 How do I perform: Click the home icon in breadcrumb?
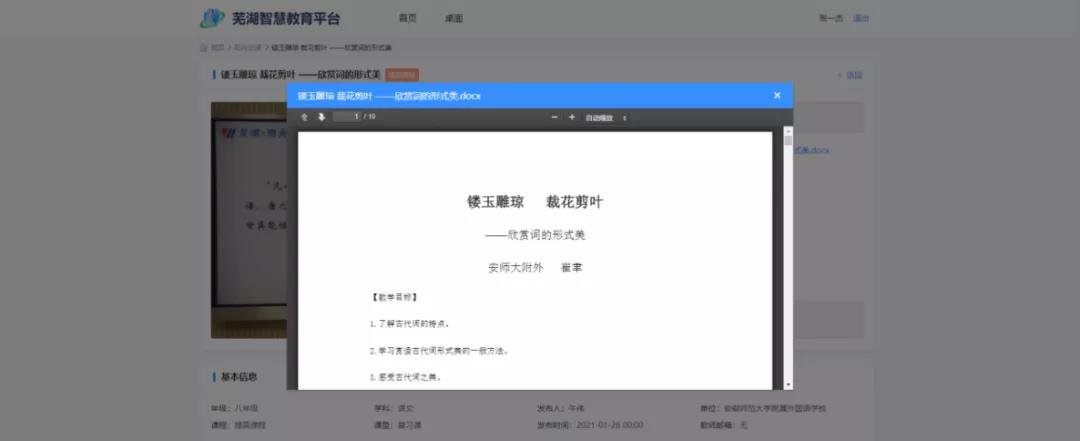click(x=204, y=47)
